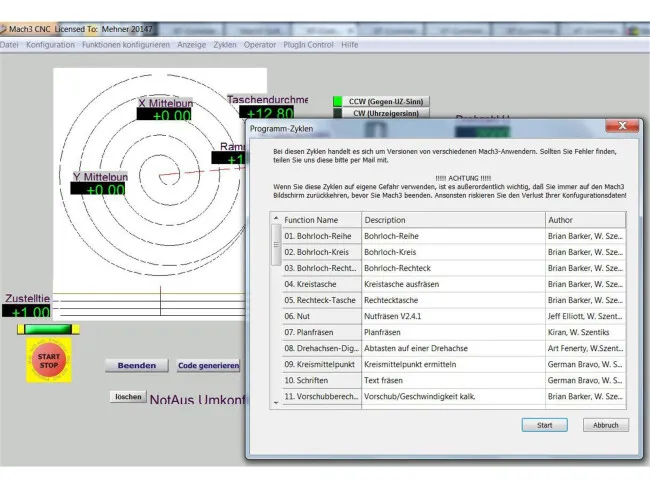Open the PlugIn Control menu
Image resolution: width=650 pixels, height=488 pixels.
[x=307, y=45]
